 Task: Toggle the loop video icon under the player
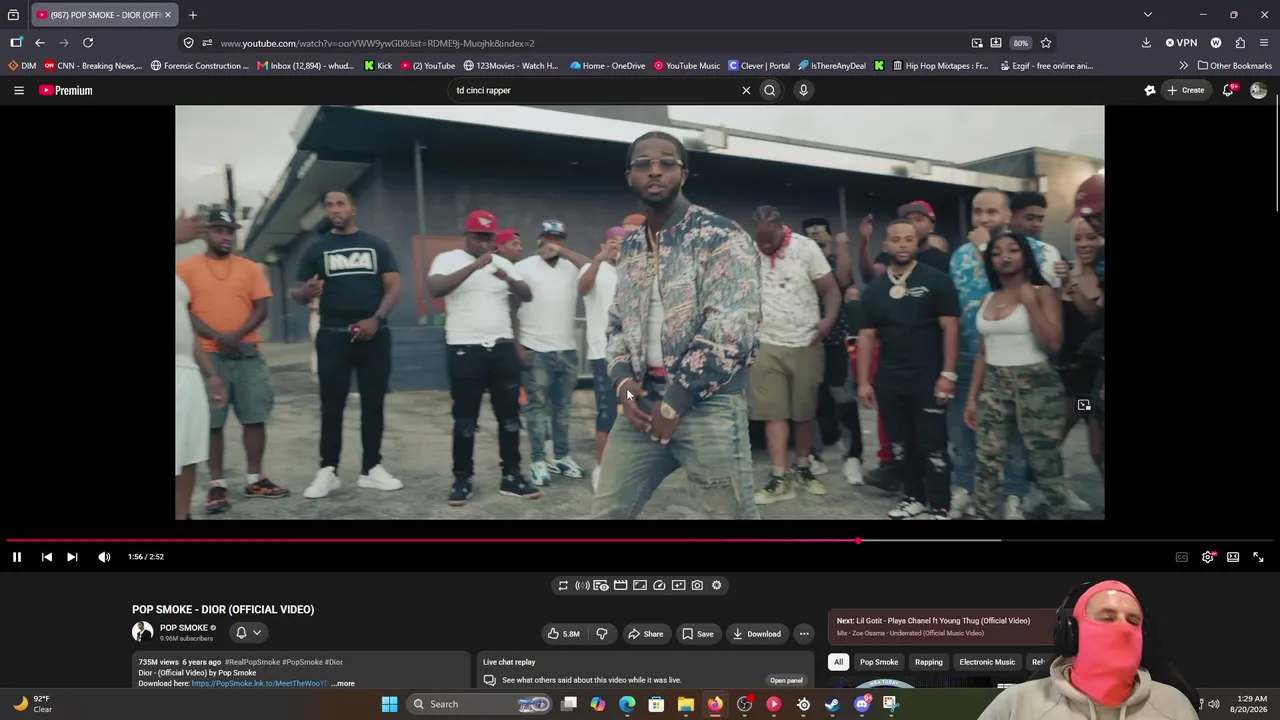pyautogui.click(x=563, y=586)
